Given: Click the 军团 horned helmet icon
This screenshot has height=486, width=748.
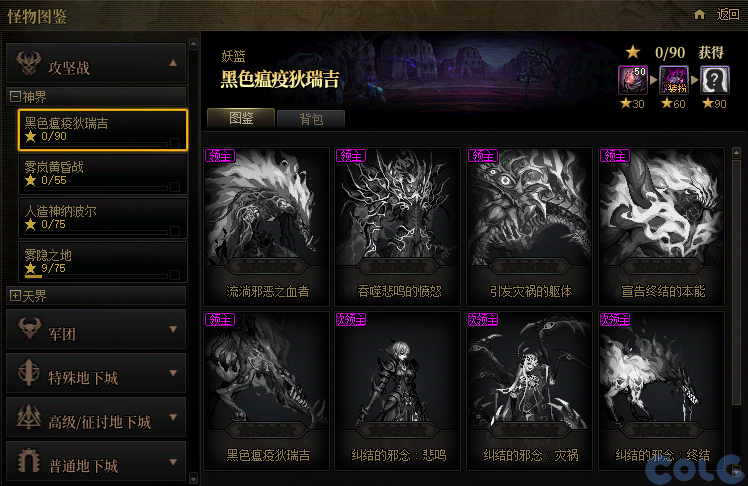Looking at the screenshot, I should point(30,329).
